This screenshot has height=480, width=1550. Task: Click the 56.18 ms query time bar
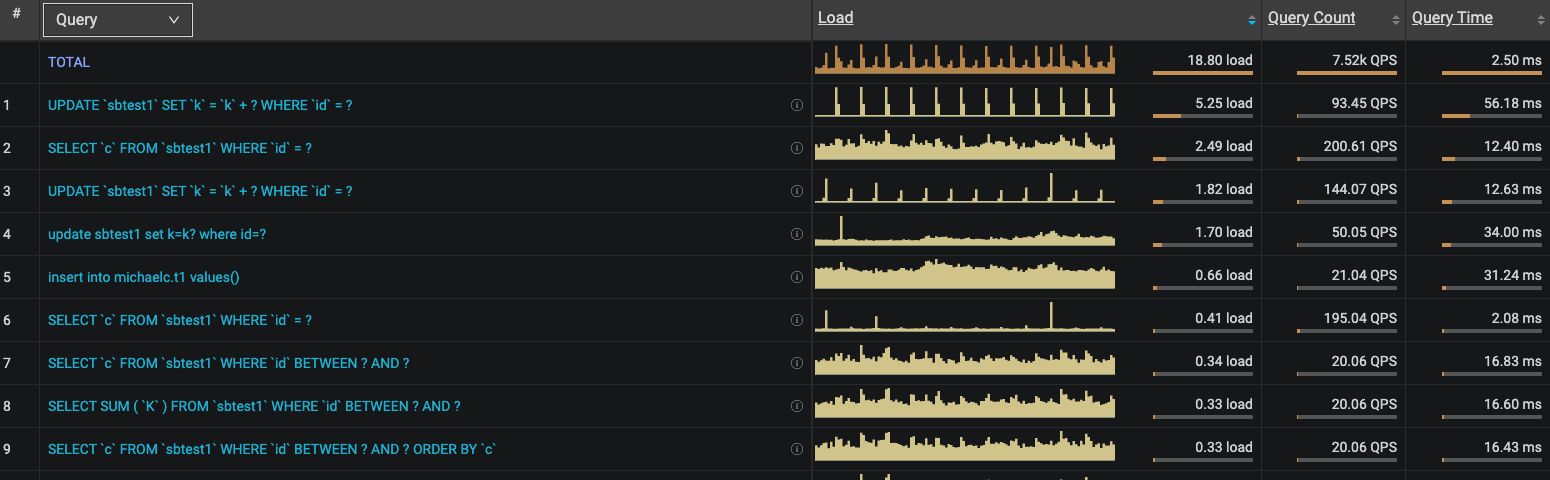pyautogui.click(x=1491, y=116)
